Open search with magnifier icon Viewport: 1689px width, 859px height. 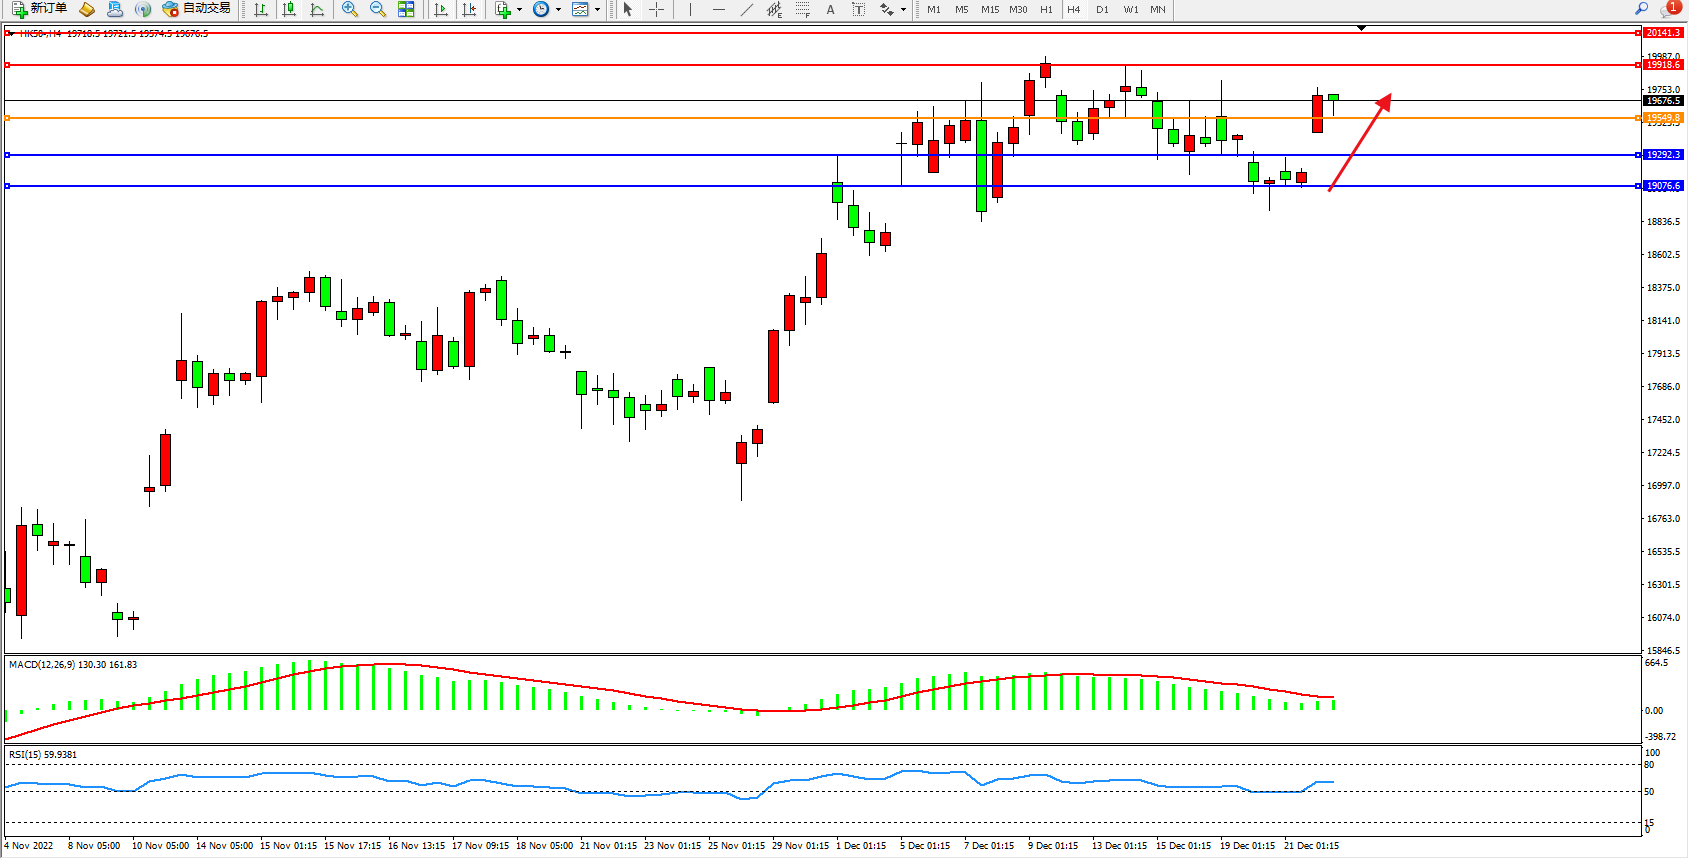[1641, 9]
